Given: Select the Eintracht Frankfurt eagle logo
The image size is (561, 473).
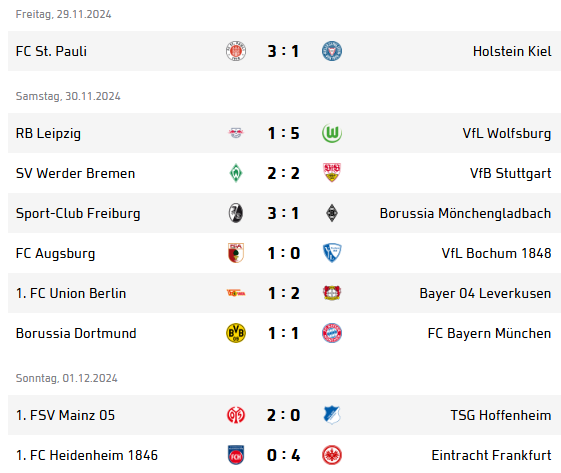Looking at the screenshot, I should tap(332, 455).
